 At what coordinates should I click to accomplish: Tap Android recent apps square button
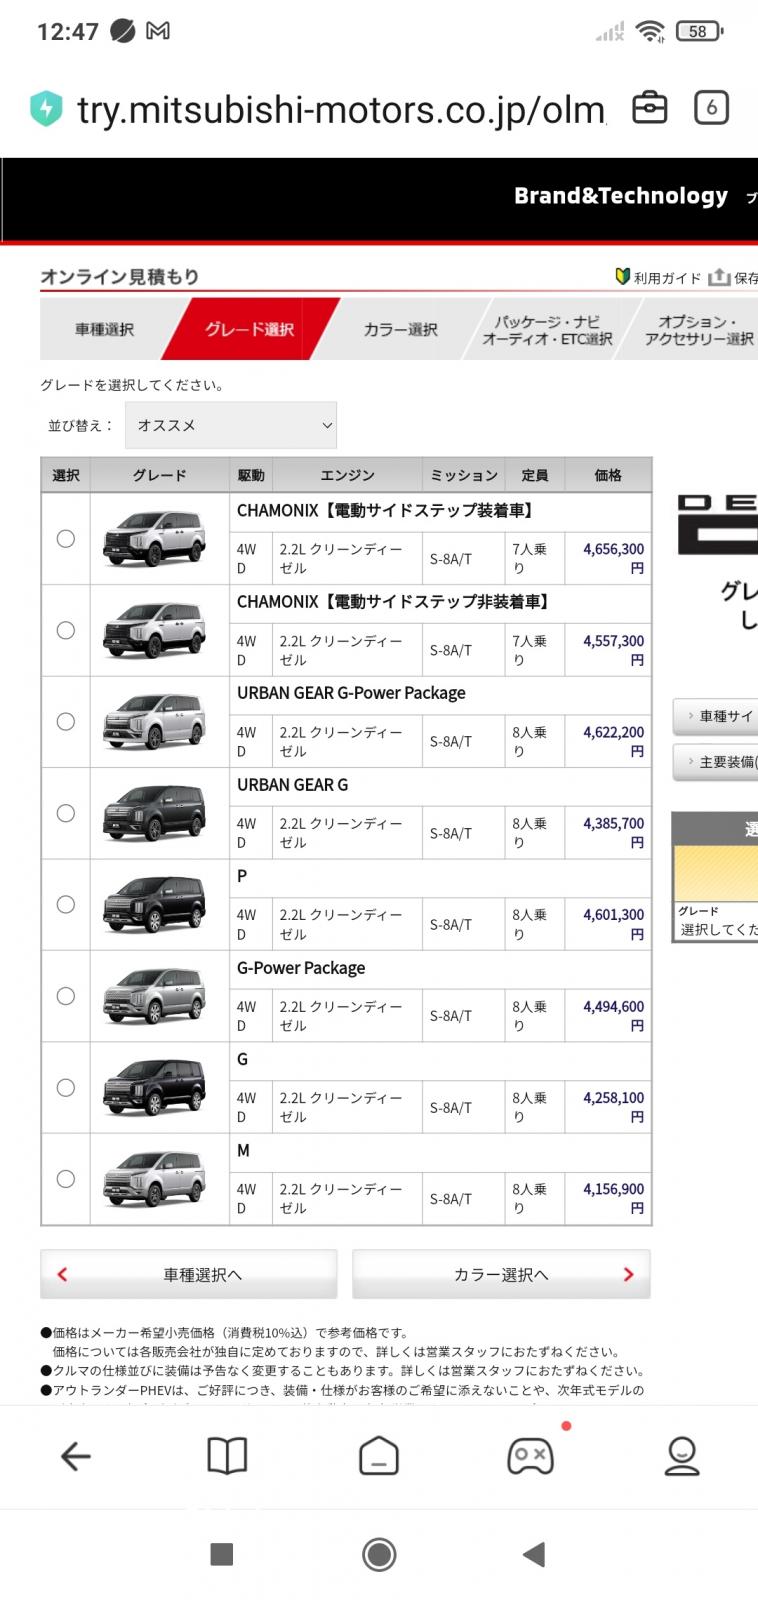click(222, 1553)
